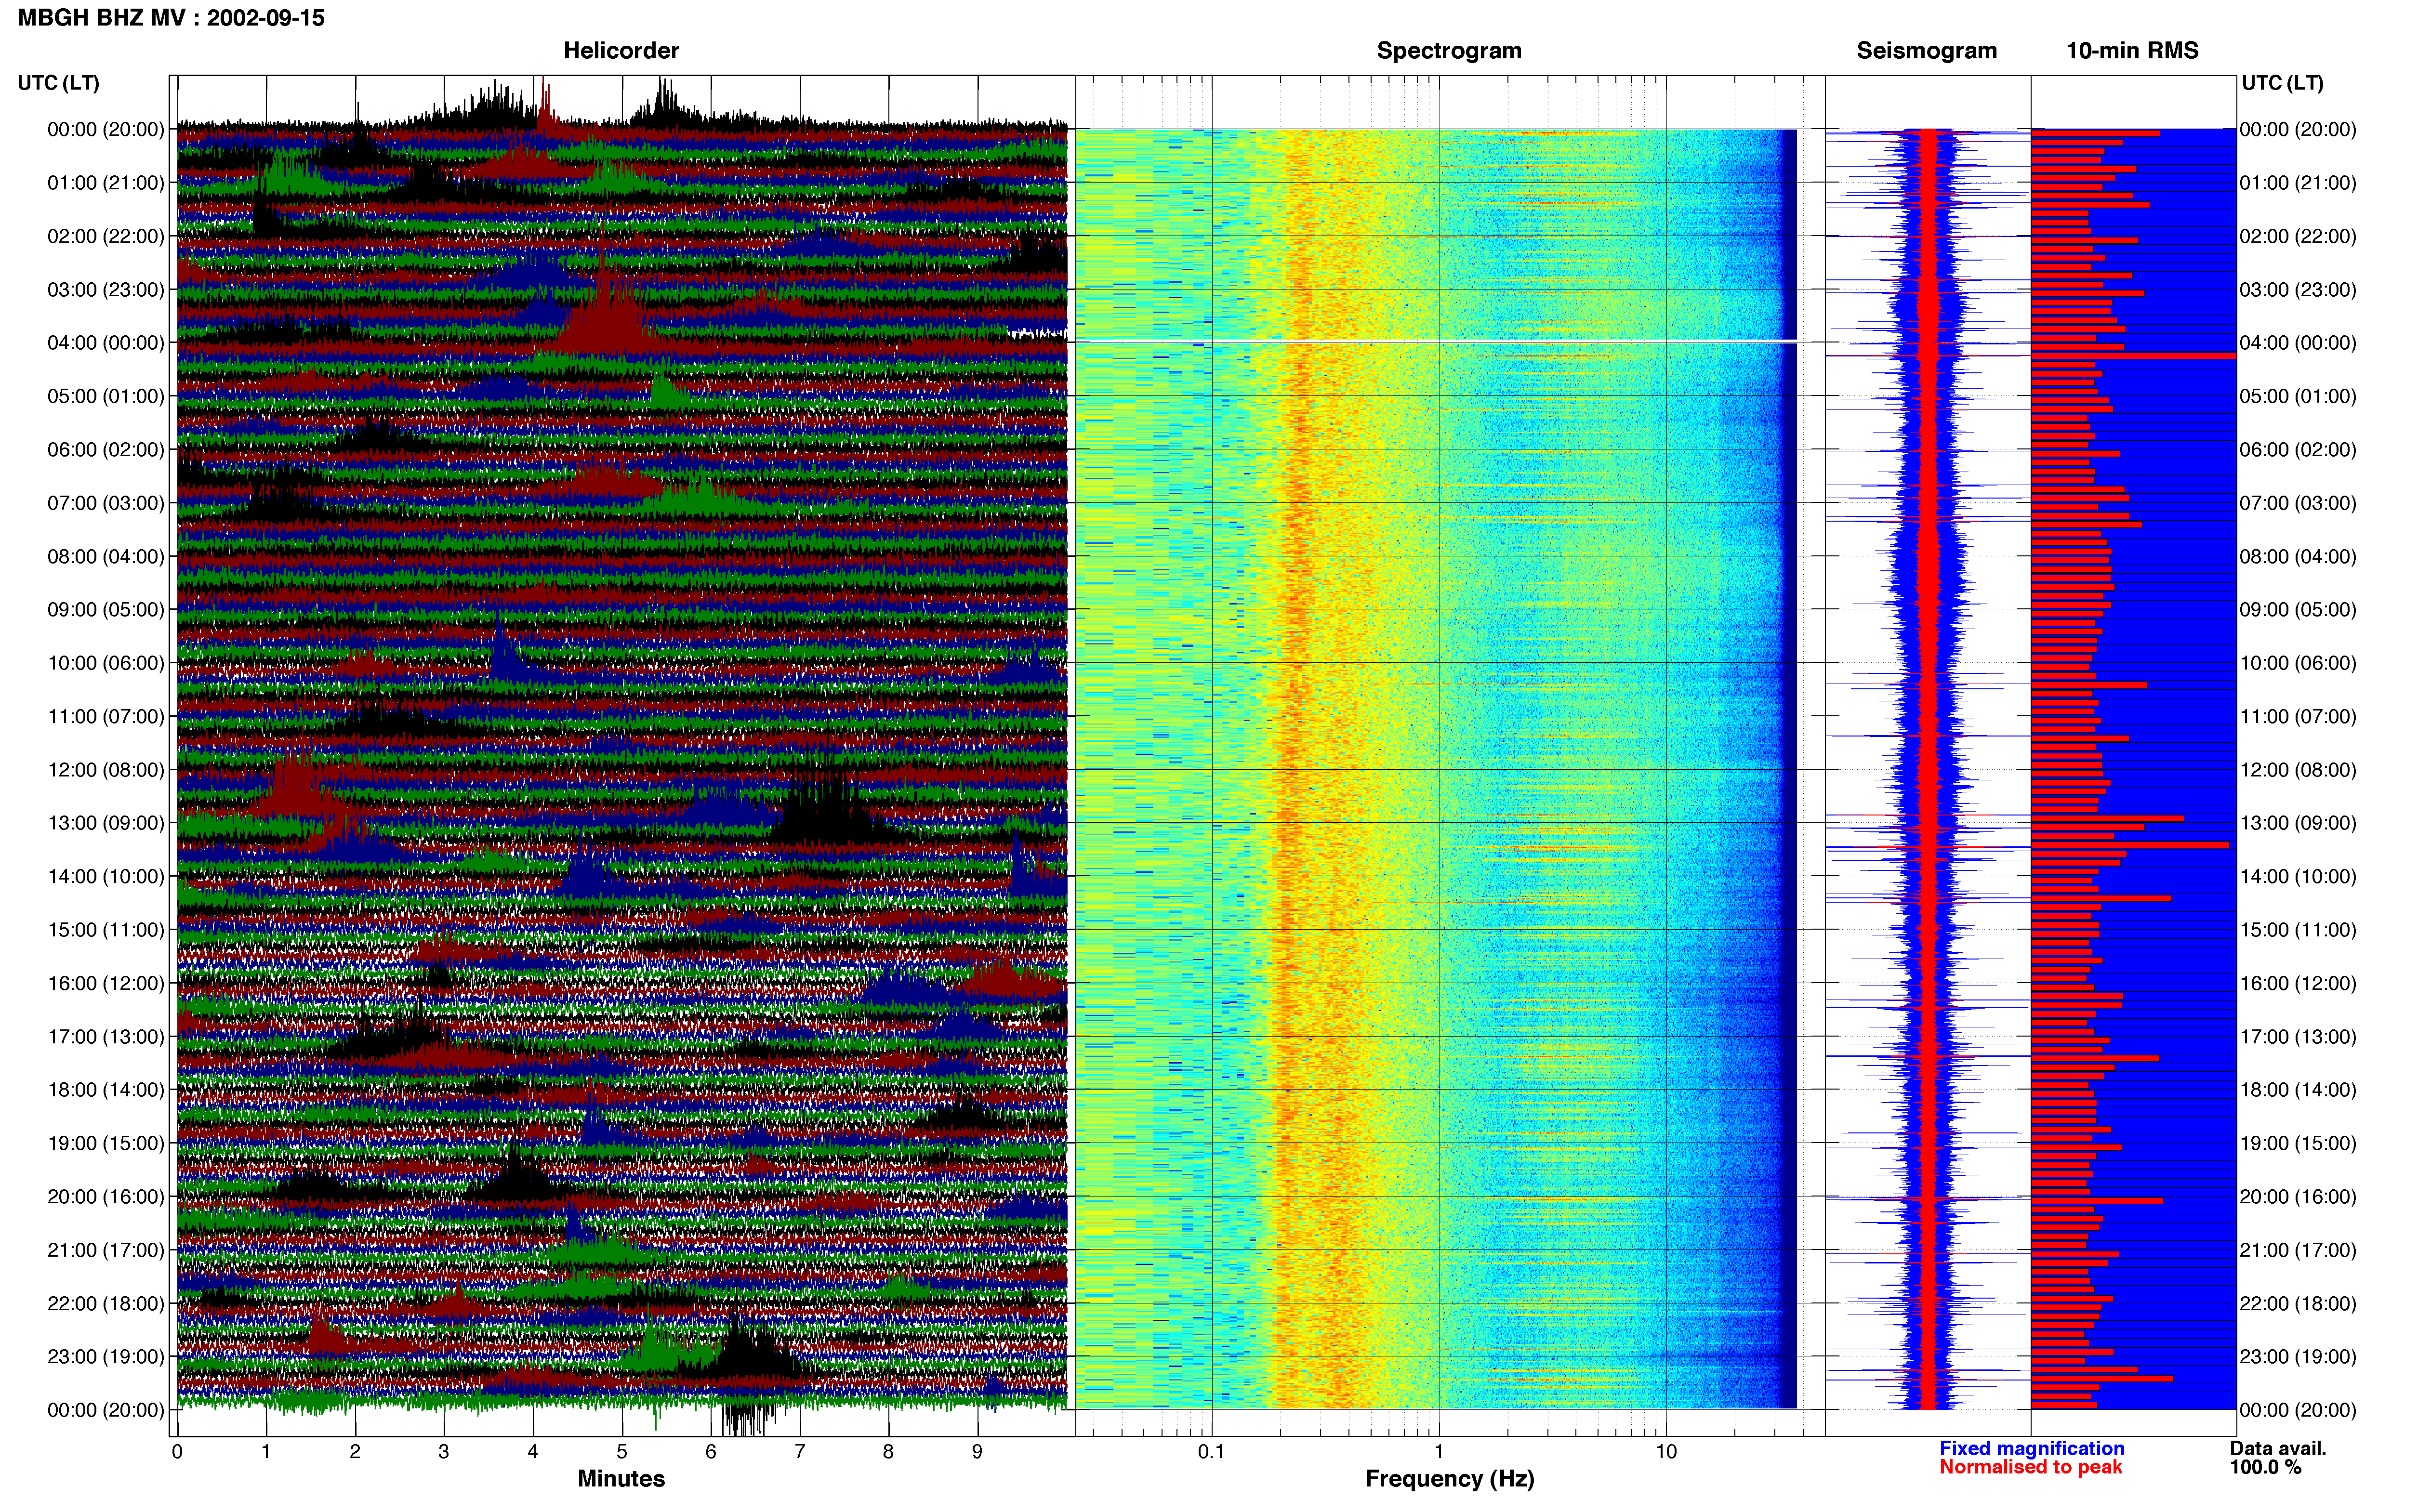Click the helicorder minute tick label '9'
Viewport: 2418px width, 1512px height.
tap(977, 1452)
